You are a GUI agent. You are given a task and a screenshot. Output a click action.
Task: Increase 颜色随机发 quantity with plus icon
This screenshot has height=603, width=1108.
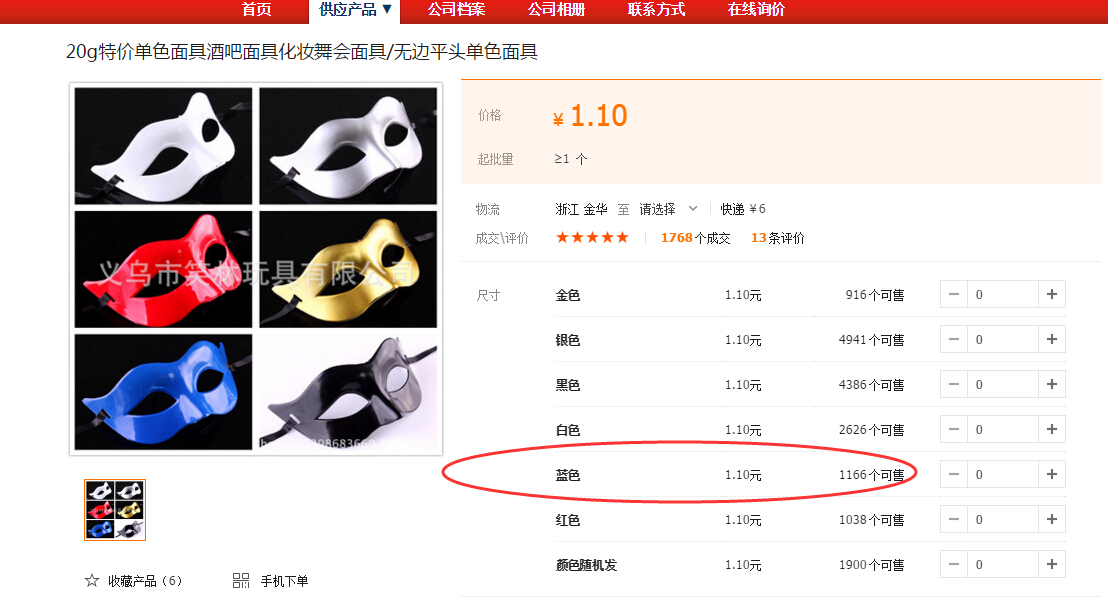[1051, 564]
